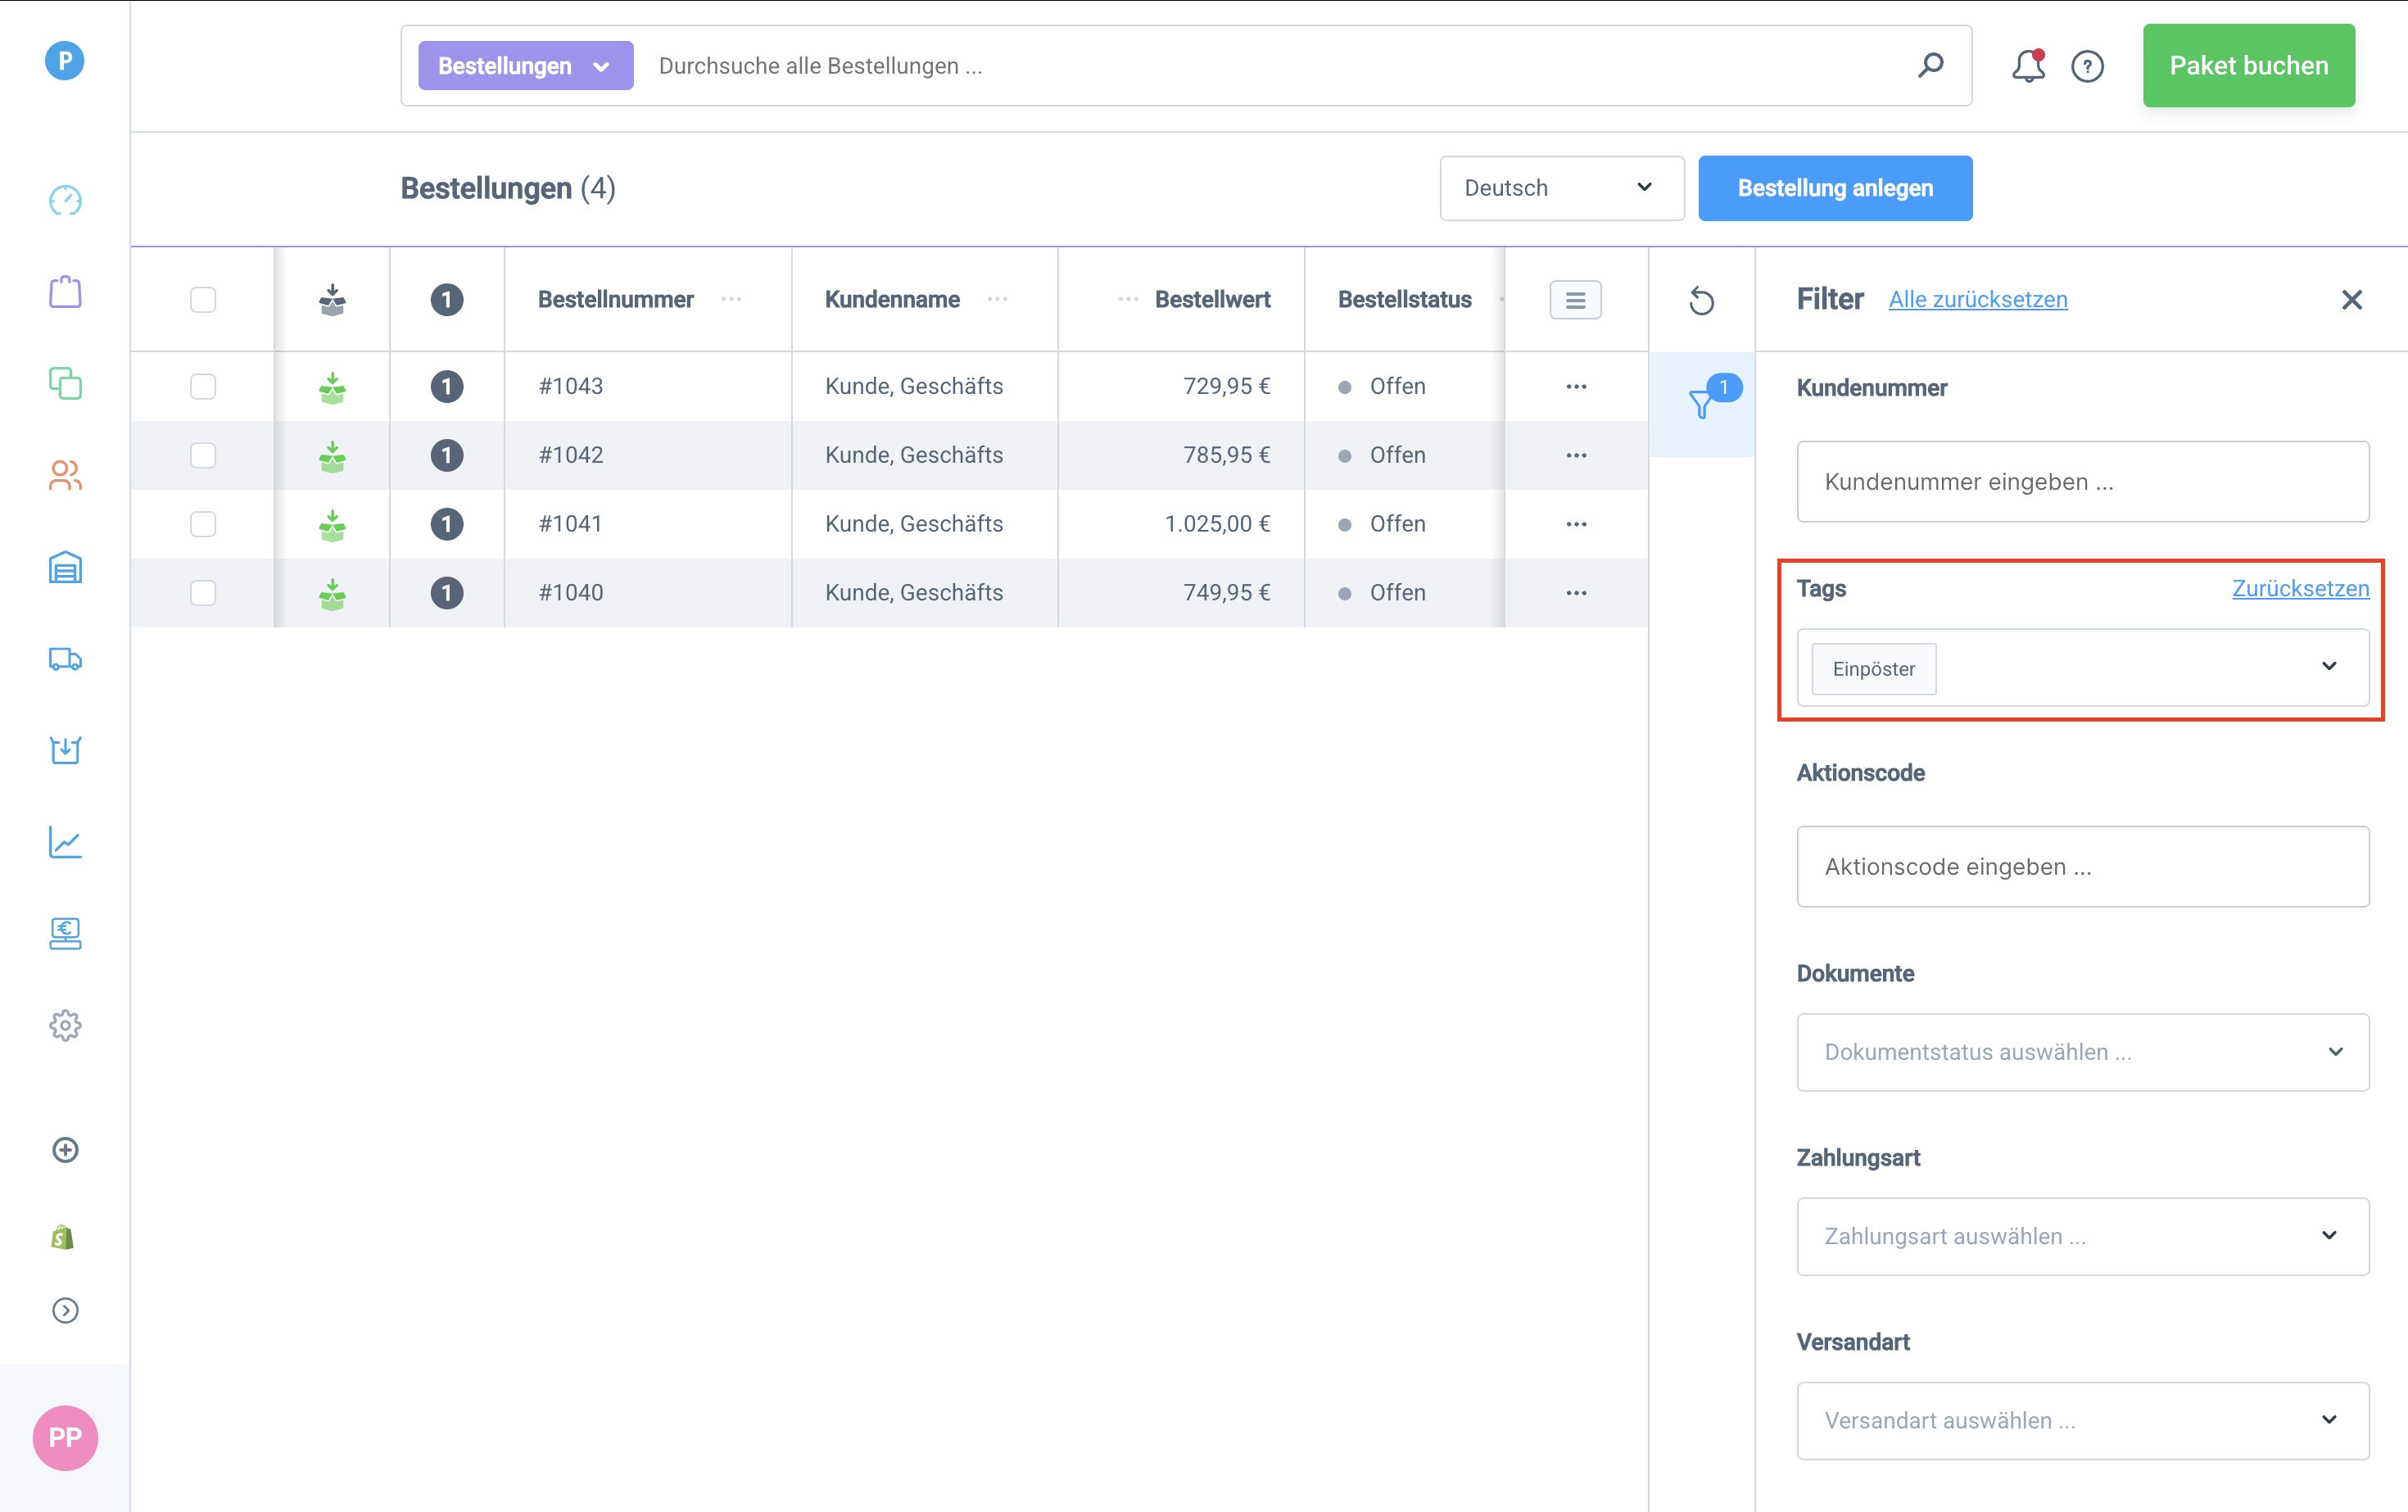Open the Deutsch language dropdown
Image resolution: width=2408 pixels, height=1512 pixels.
click(1562, 188)
